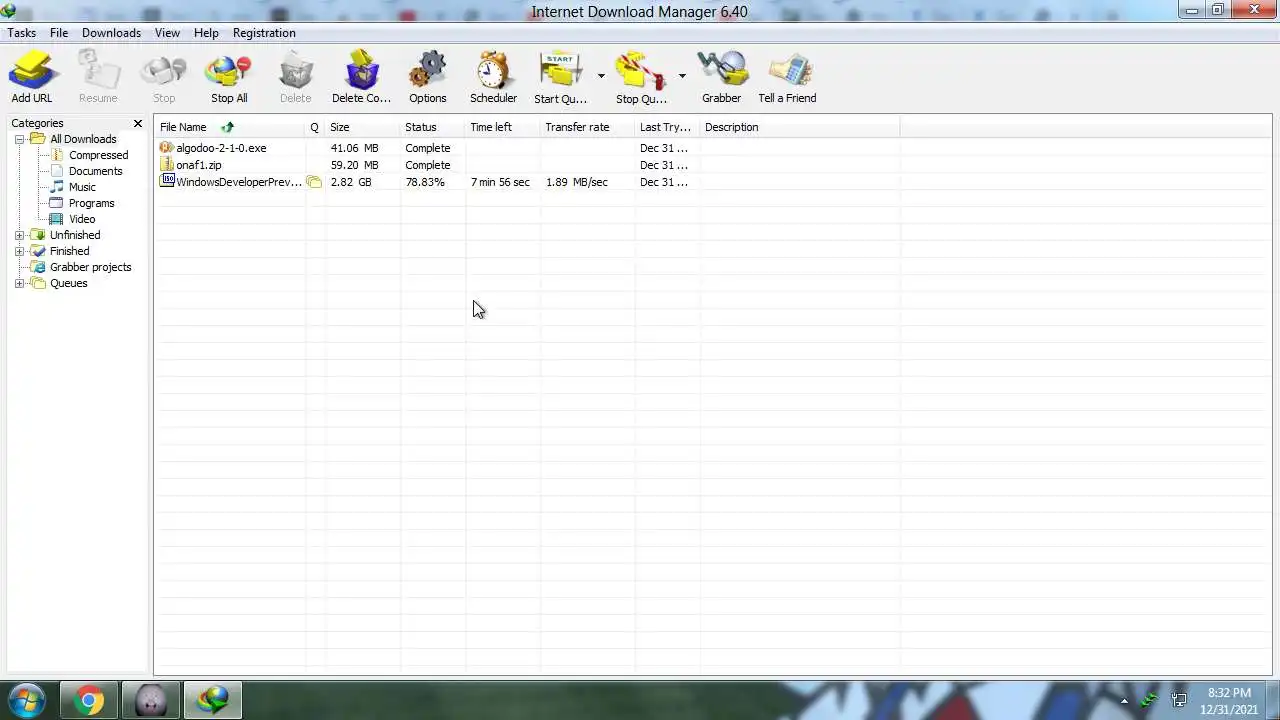The image size is (1280, 720).
Task: Sort by the Last Try column
Action: (668, 127)
